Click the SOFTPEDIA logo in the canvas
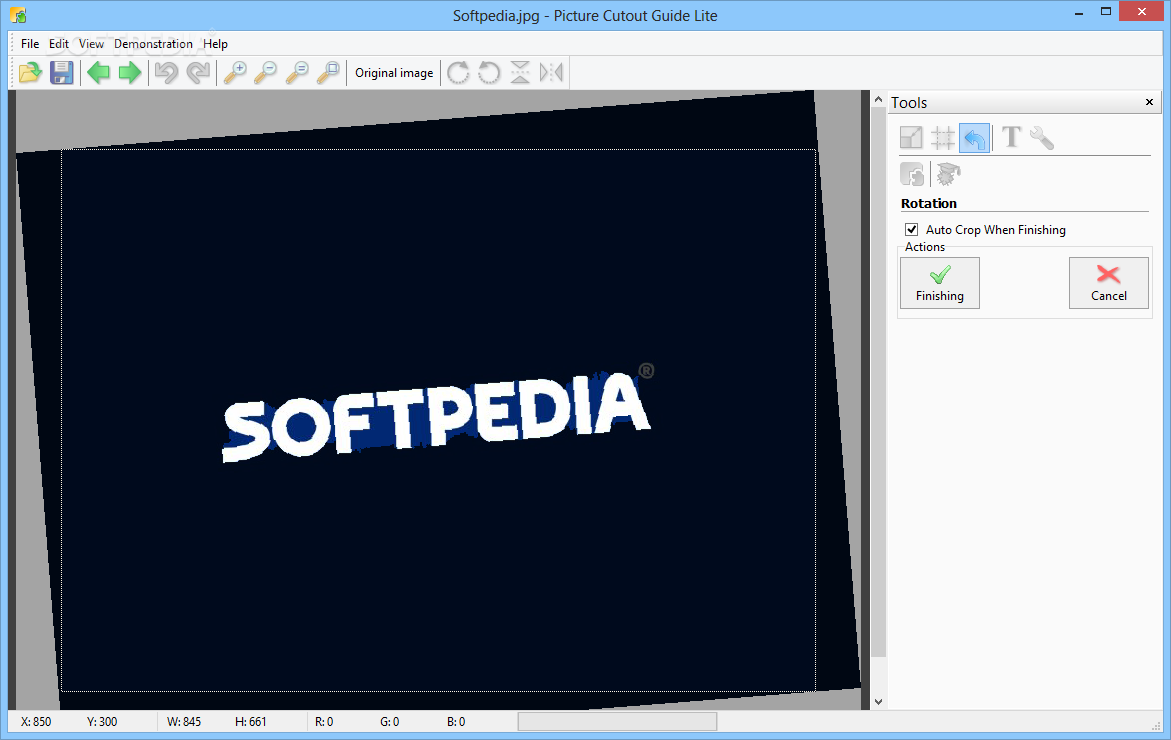 [437, 414]
